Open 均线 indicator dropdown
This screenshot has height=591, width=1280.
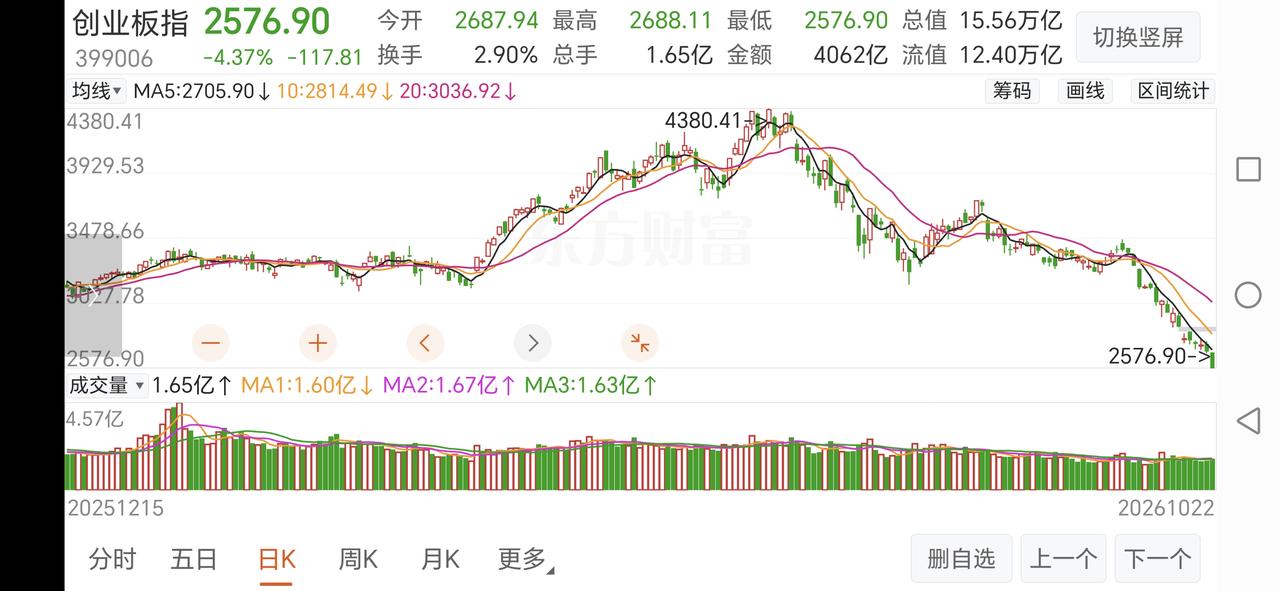pos(97,91)
